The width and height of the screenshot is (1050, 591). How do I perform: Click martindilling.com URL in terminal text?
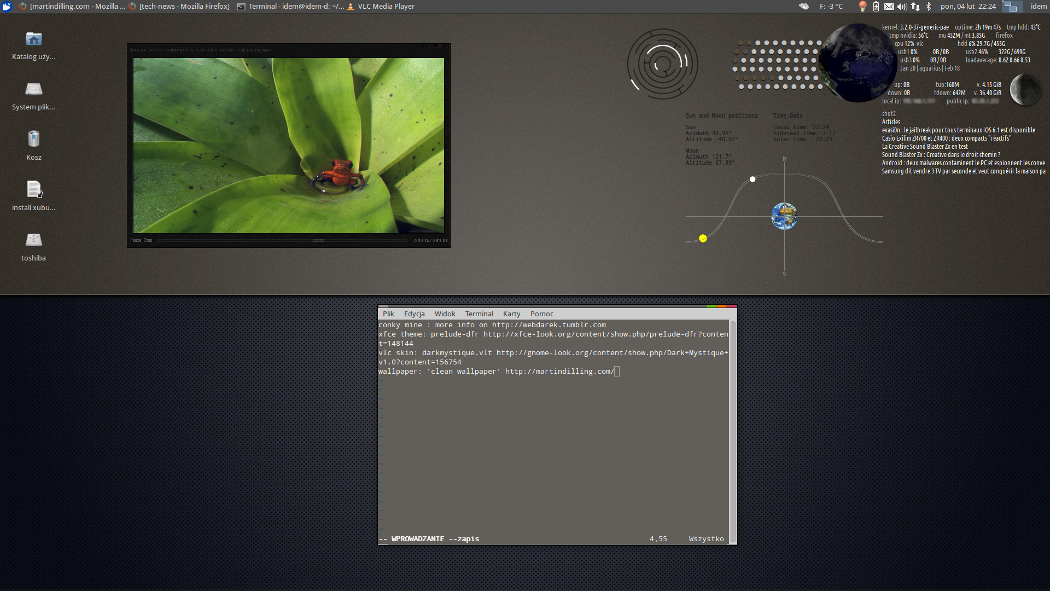[560, 371]
